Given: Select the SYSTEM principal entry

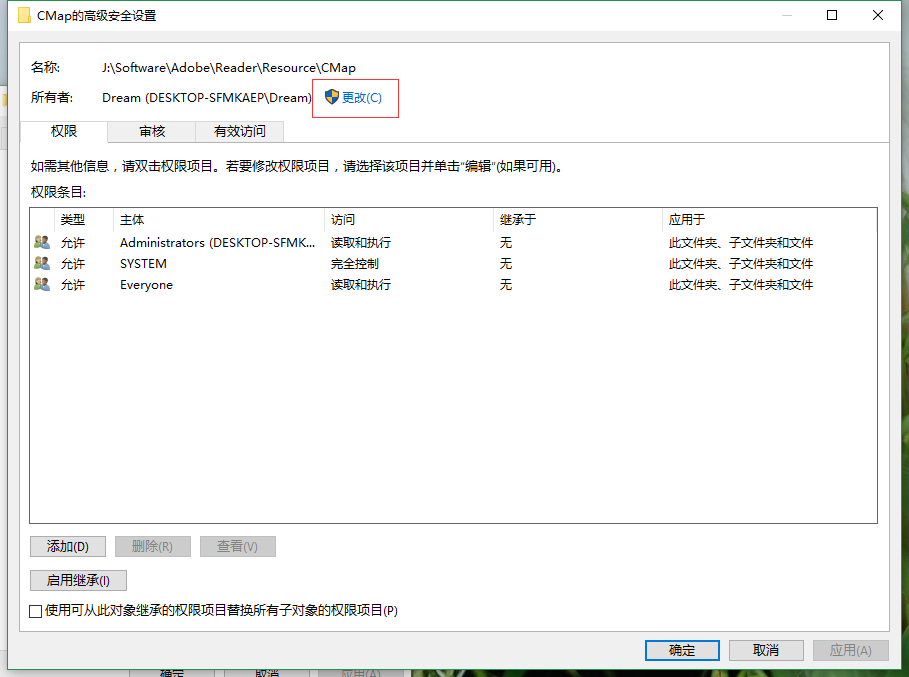Looking at the screenshot, I should point(143,264).
